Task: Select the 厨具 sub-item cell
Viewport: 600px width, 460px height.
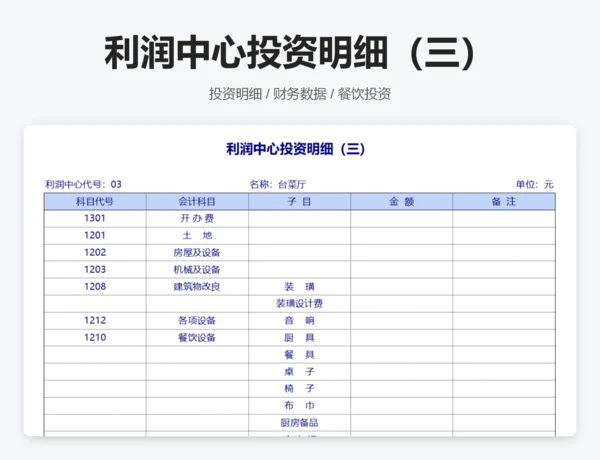Action: (299, 338)
